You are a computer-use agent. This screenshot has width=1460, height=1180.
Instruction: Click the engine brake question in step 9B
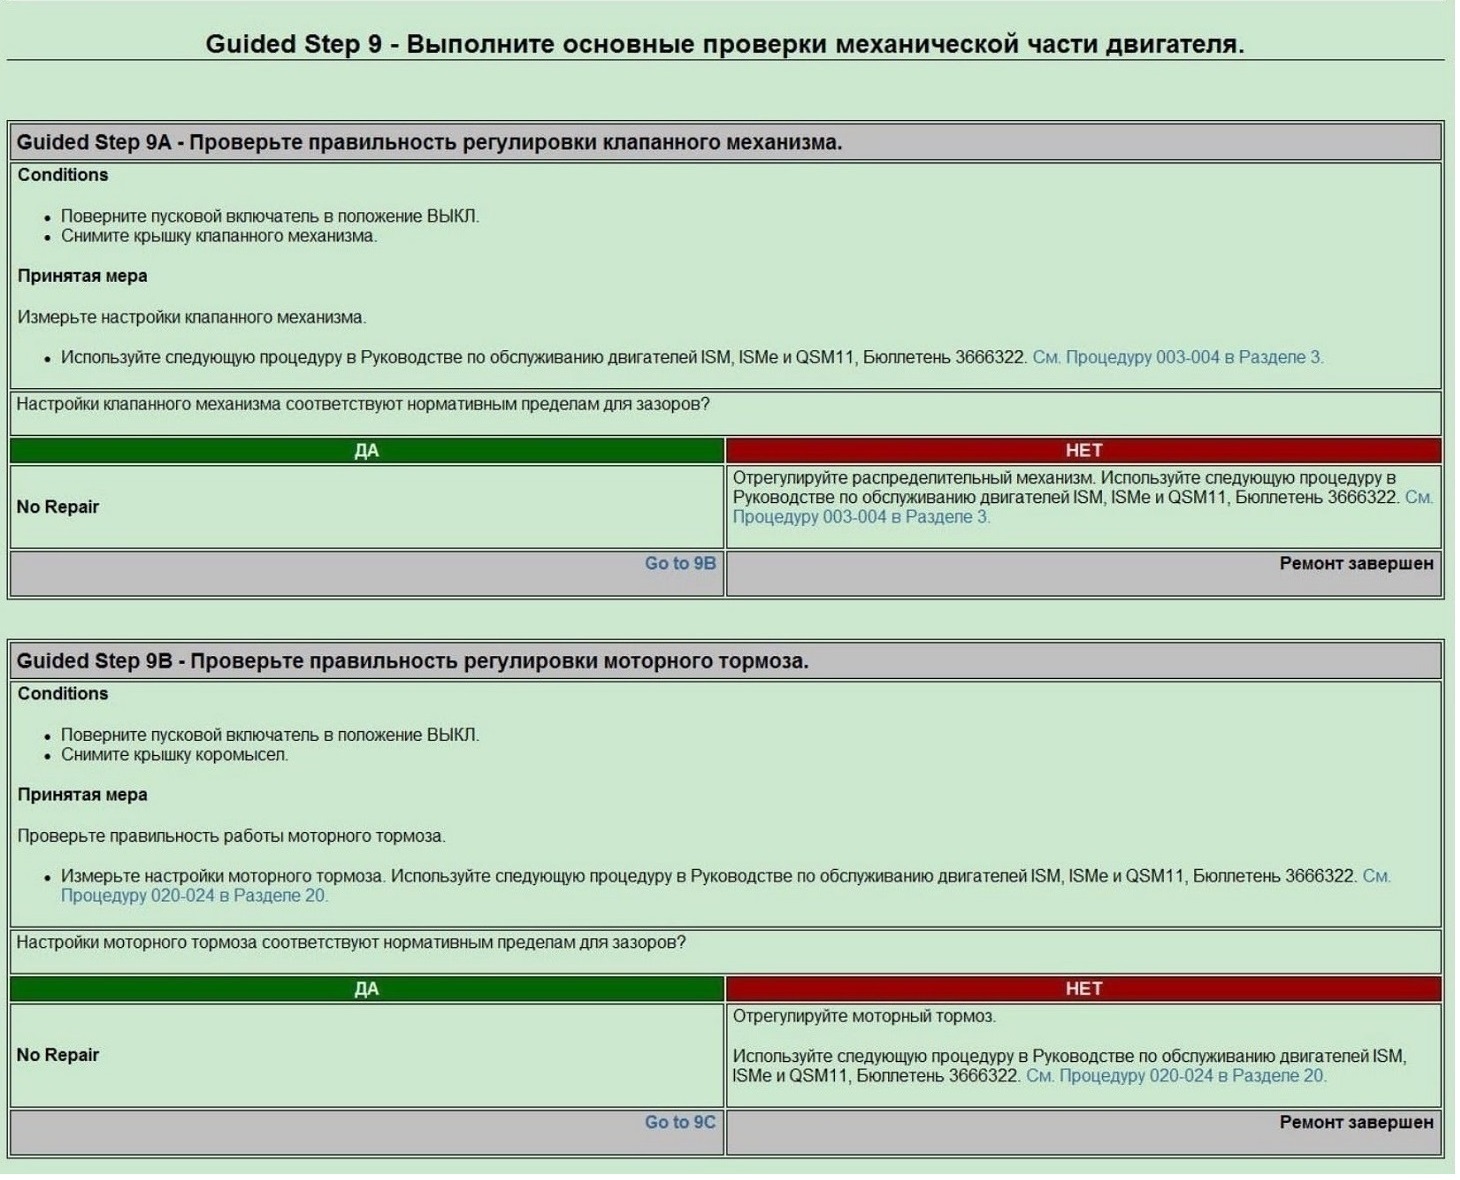[351, 943]
